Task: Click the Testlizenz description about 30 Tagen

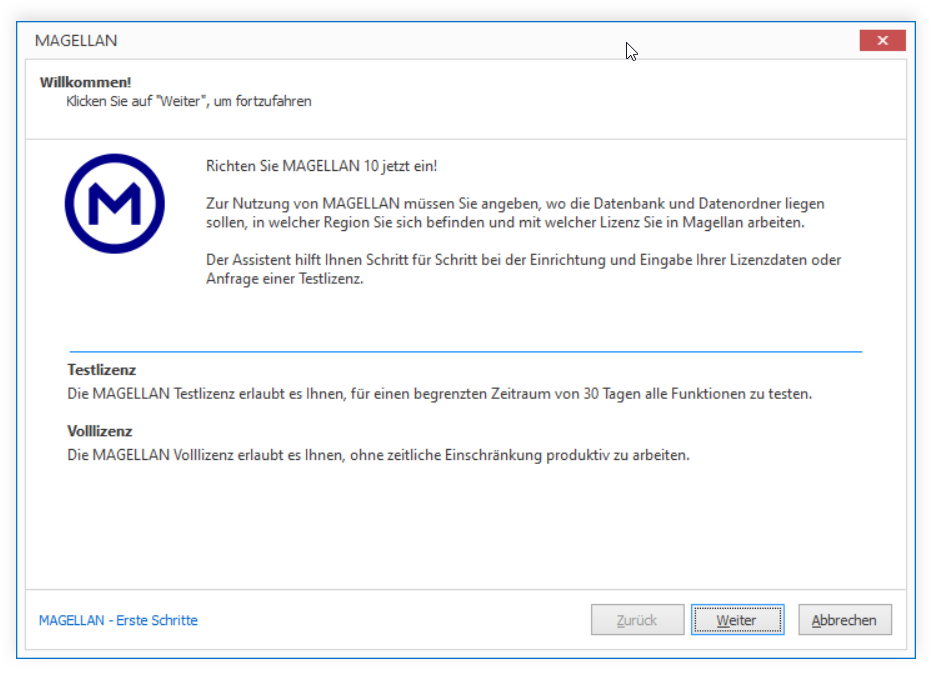Action: (439, 393)
